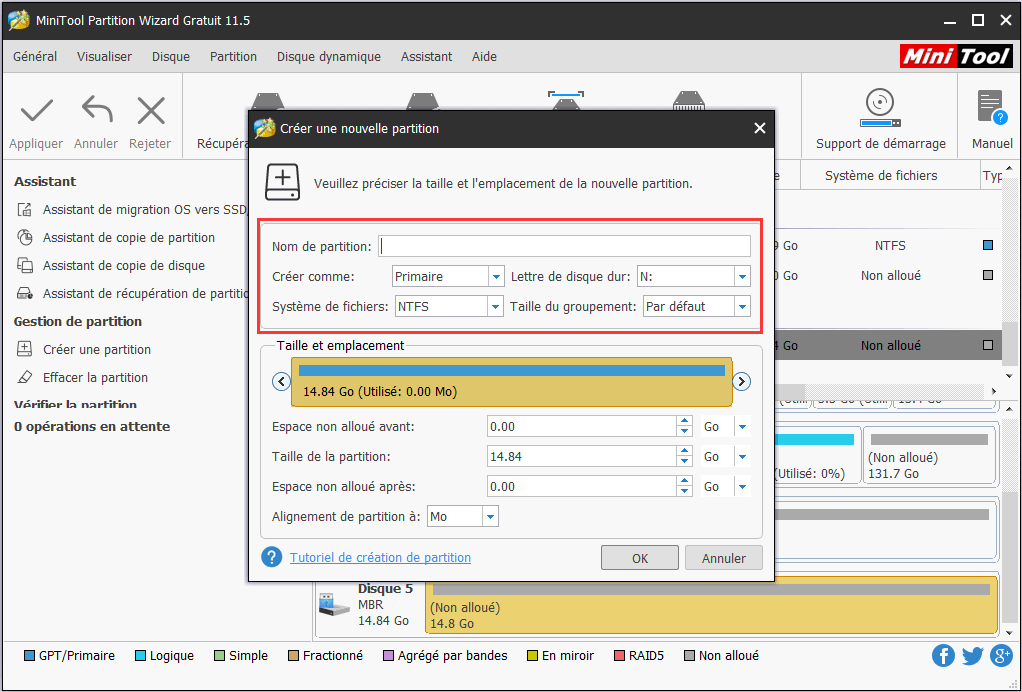Image resolution: width=1022 pixels, height=692 pixels.
Task: Click the GPT/Primaire legend color swatch
Action: [x=29, y=656]
